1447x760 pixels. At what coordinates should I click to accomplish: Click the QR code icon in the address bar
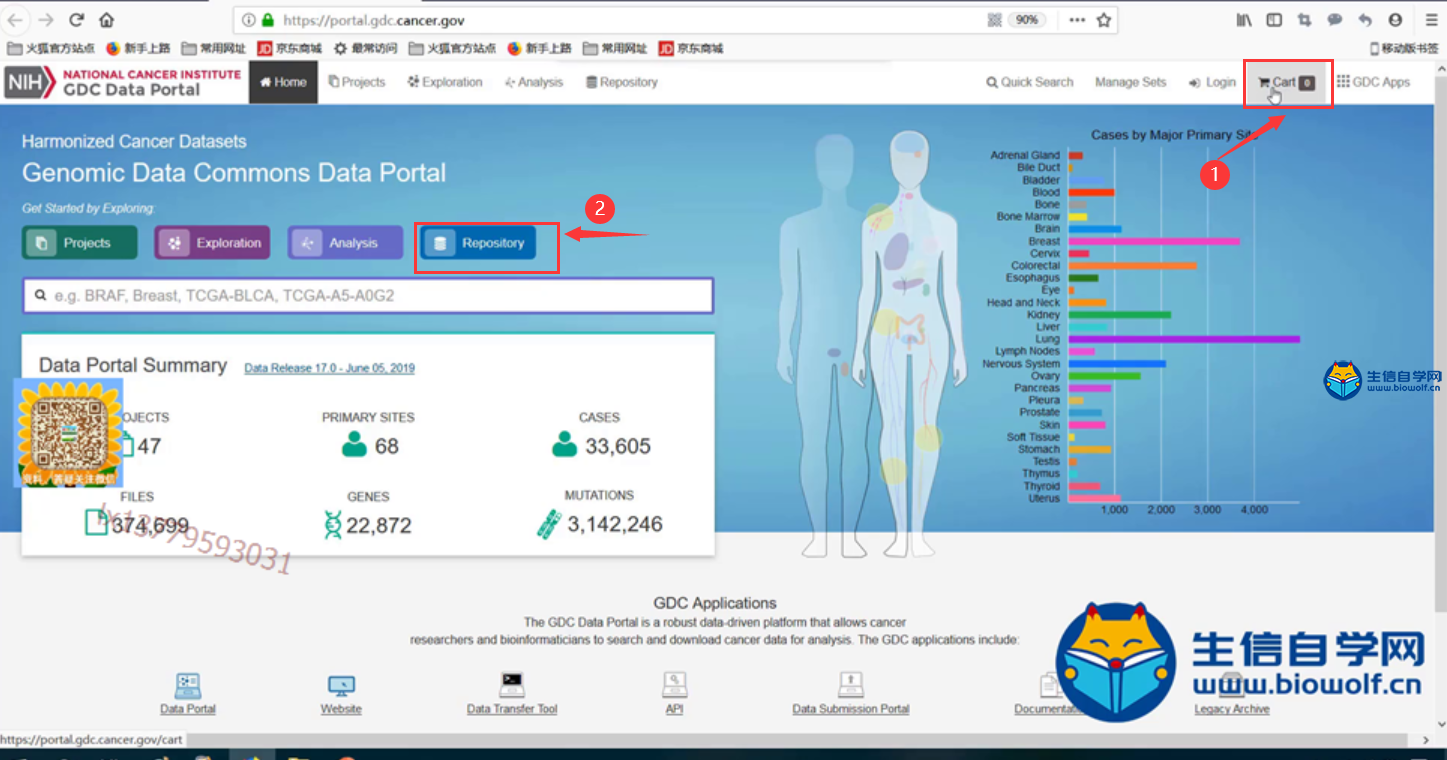(995, 20)
